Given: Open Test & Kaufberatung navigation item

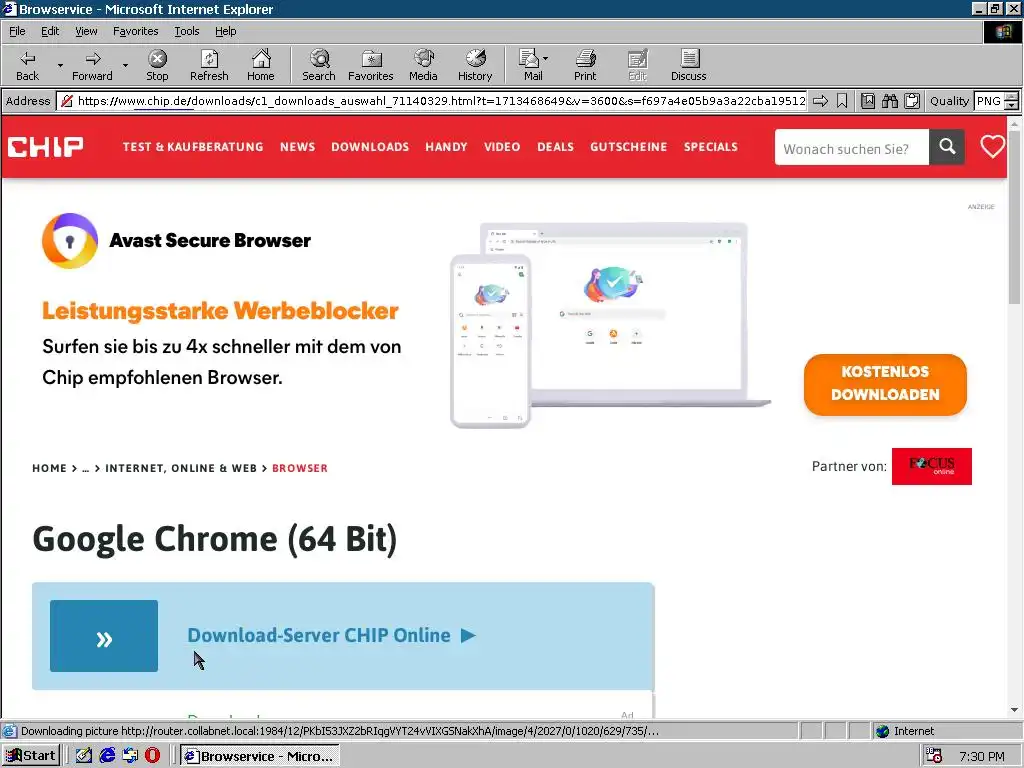Looking at the screenshot, I should [193, 147].
